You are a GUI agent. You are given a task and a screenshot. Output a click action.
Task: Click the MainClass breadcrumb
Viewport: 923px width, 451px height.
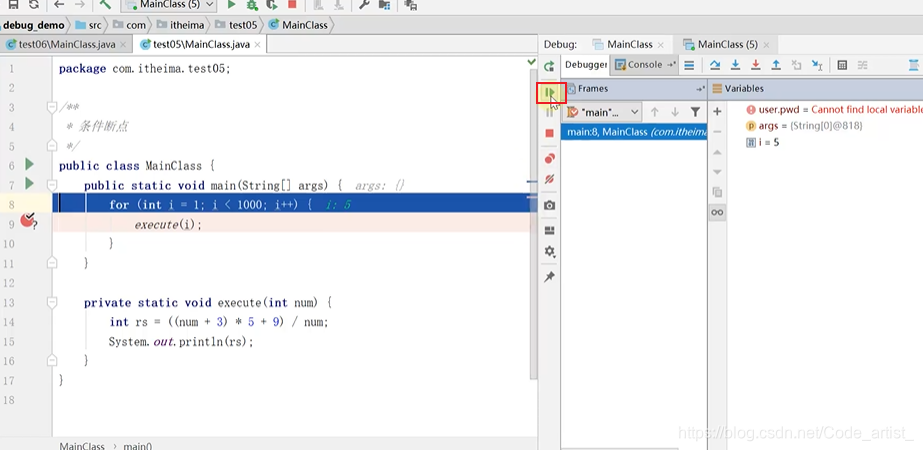pos(298,25)
